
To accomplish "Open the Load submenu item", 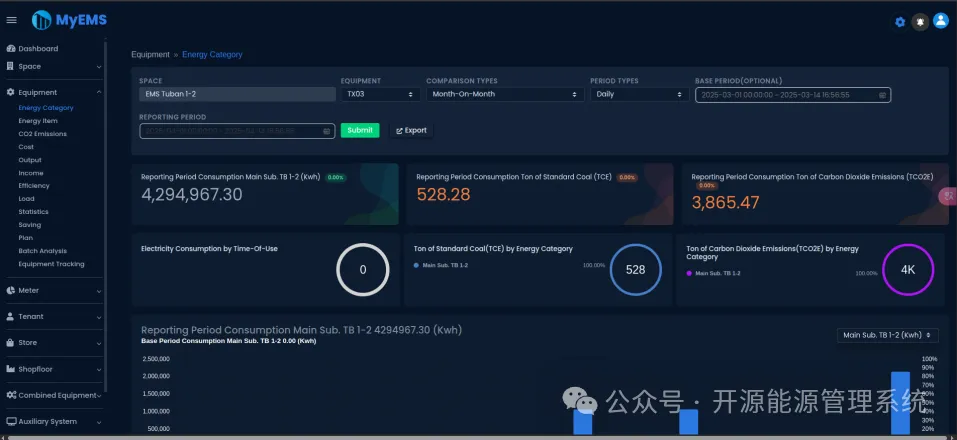I will click(x=26, y=199).
